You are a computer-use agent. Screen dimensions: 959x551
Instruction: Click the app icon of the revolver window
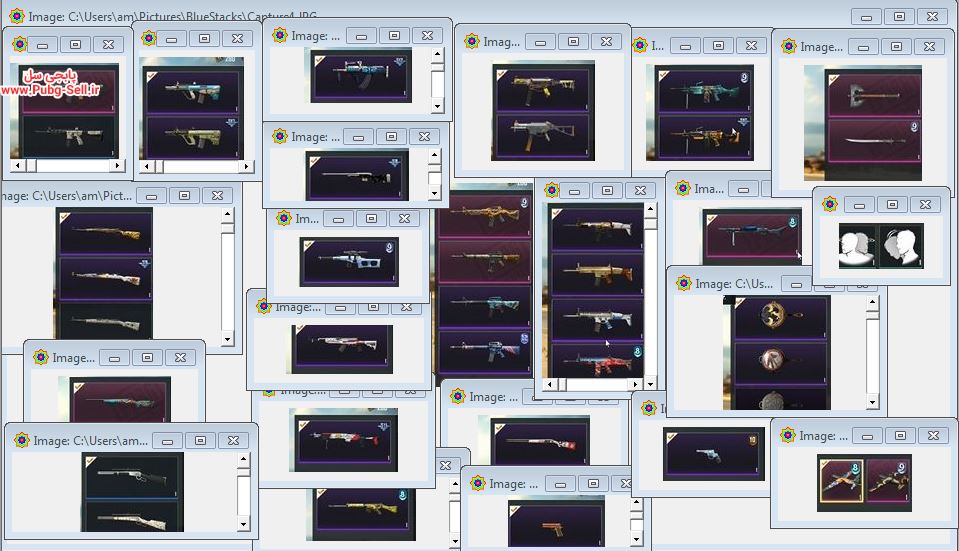[649, 408]
